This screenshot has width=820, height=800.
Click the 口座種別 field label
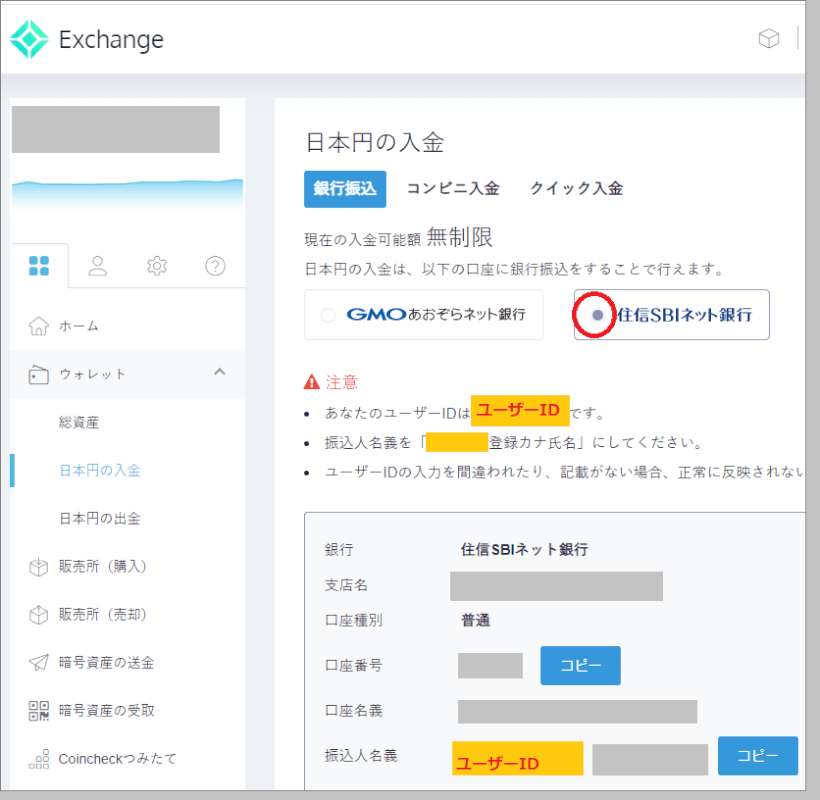pyautogui.click(x=354, y=621)
